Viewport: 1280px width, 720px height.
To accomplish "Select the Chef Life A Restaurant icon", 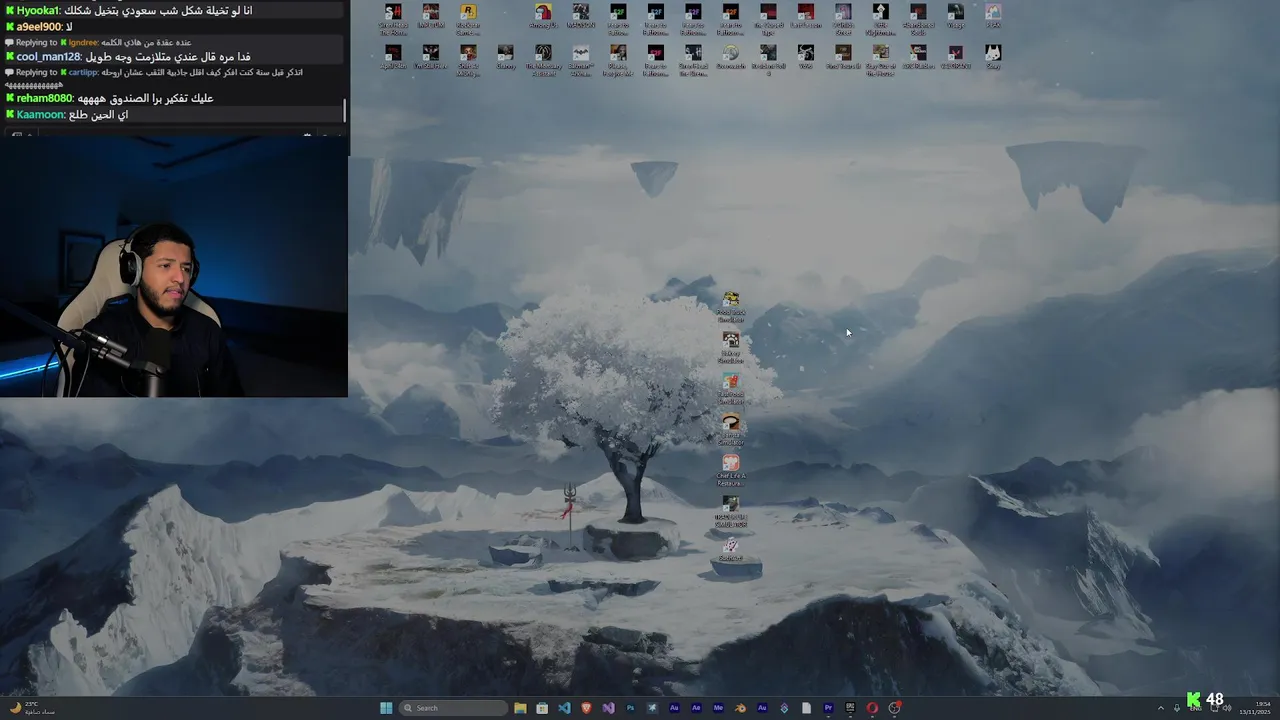I will (x=731, y=470).
